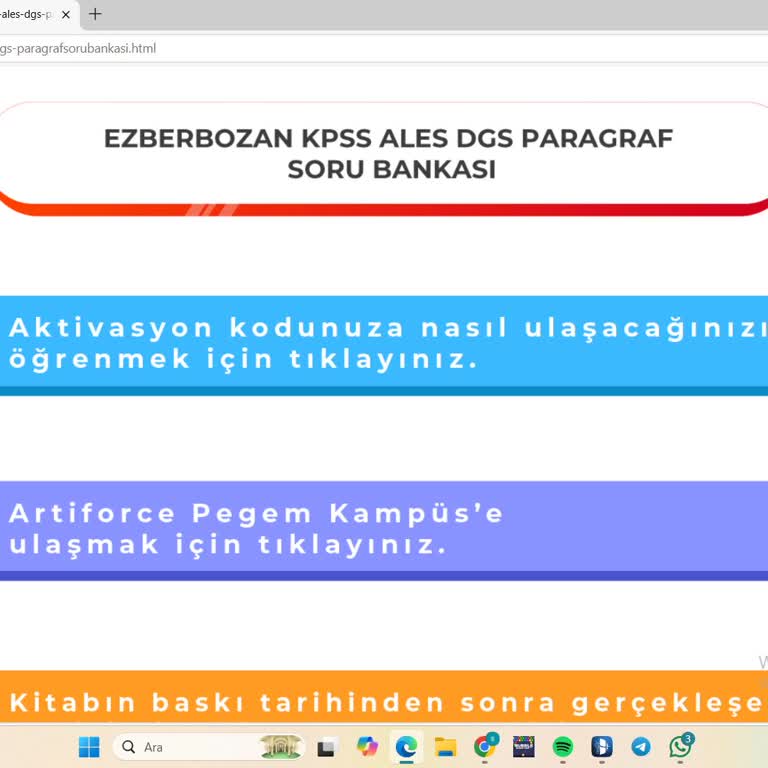Click the address bar URL paragrafsorubankasi.html

pos(78,48)
